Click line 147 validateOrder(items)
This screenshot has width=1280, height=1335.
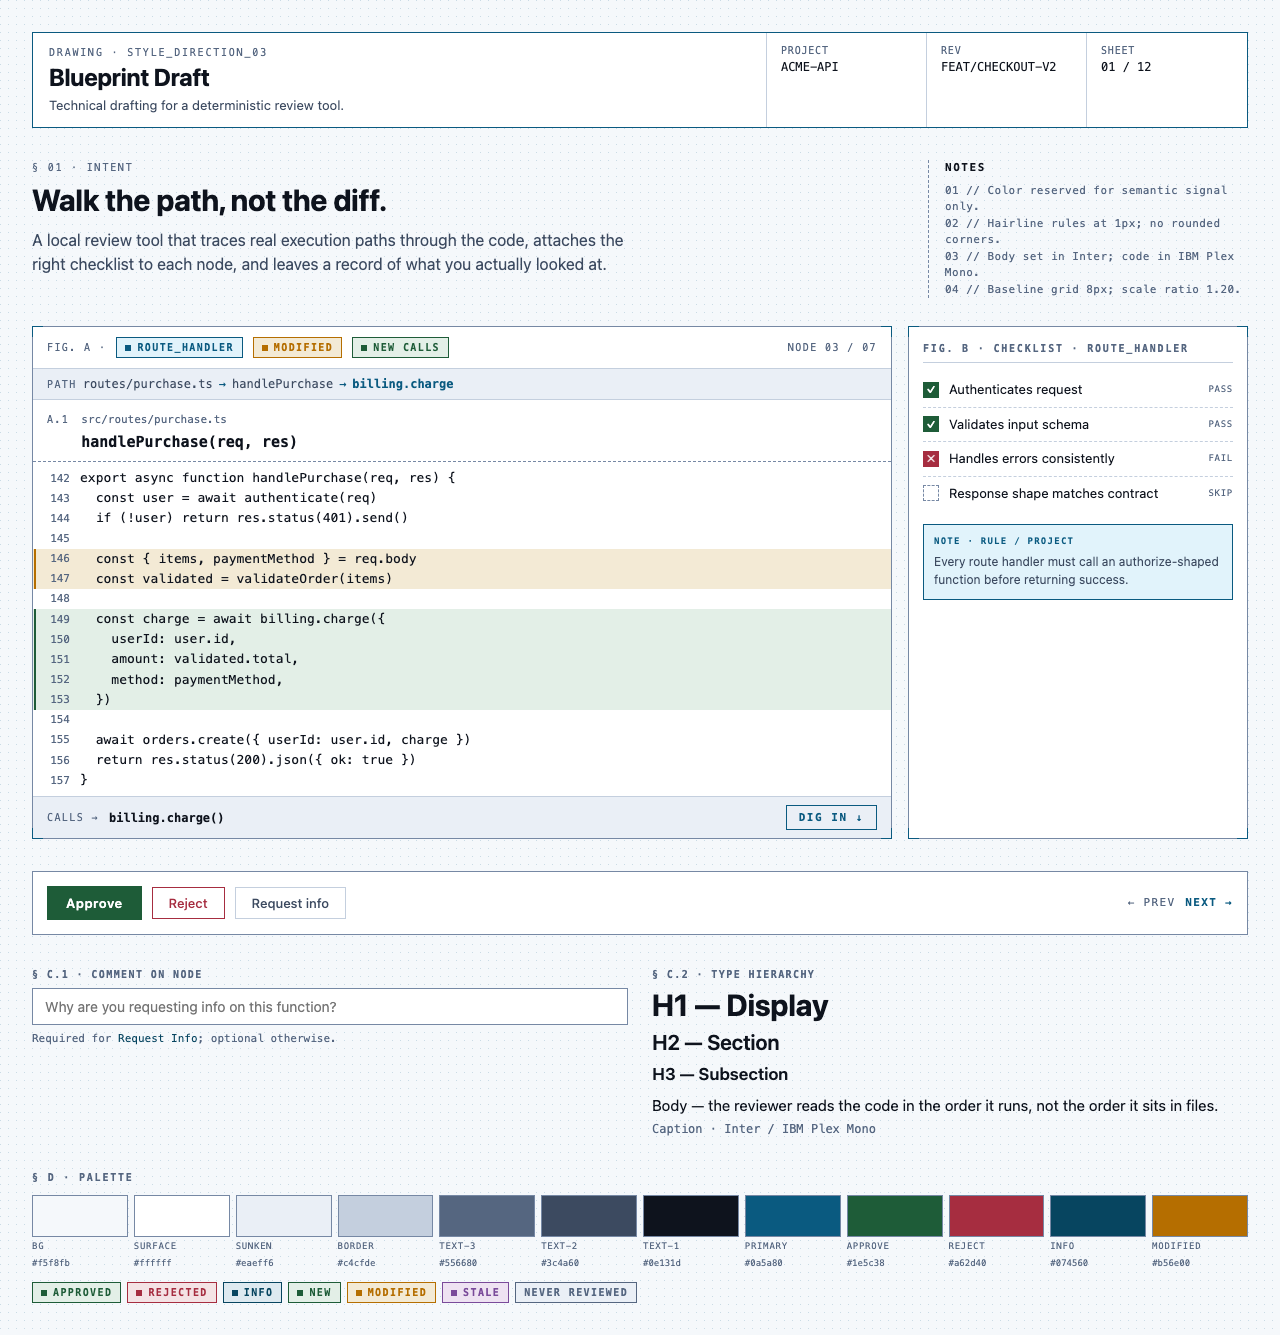(x=462, y=579)
